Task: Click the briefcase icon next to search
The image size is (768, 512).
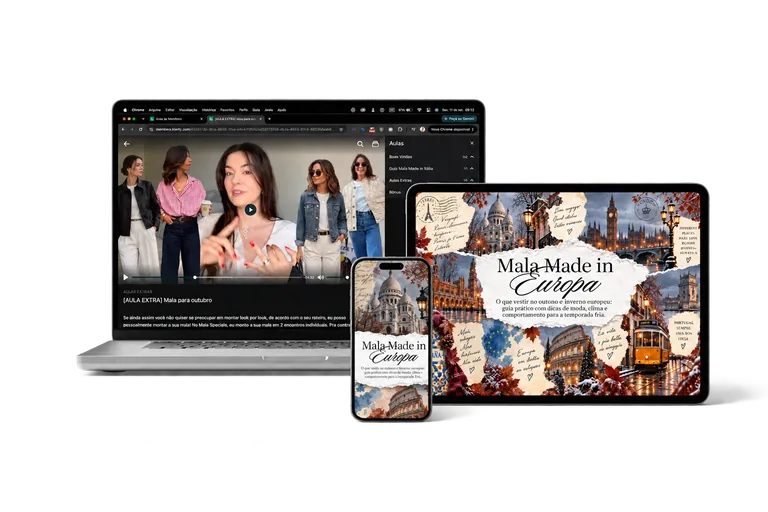Action: point(375,144)
